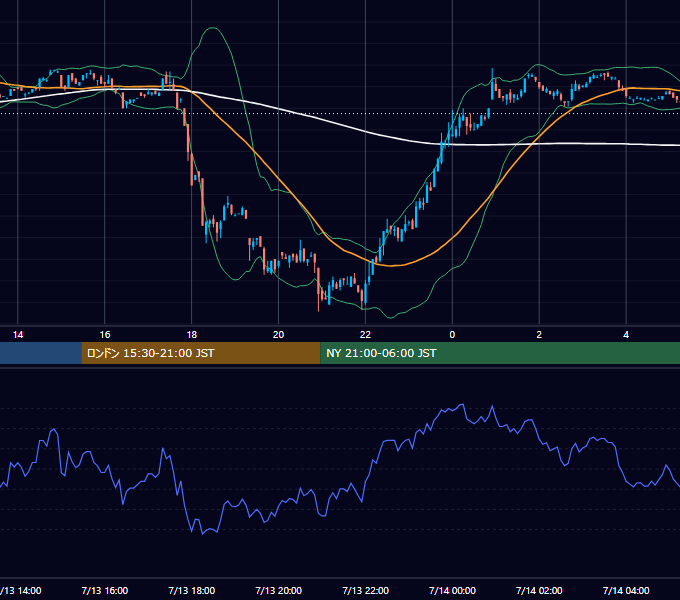Click the 7/13 14:00 label on lower axis
The width and height of the screenshot is (680, 600).
20,590
